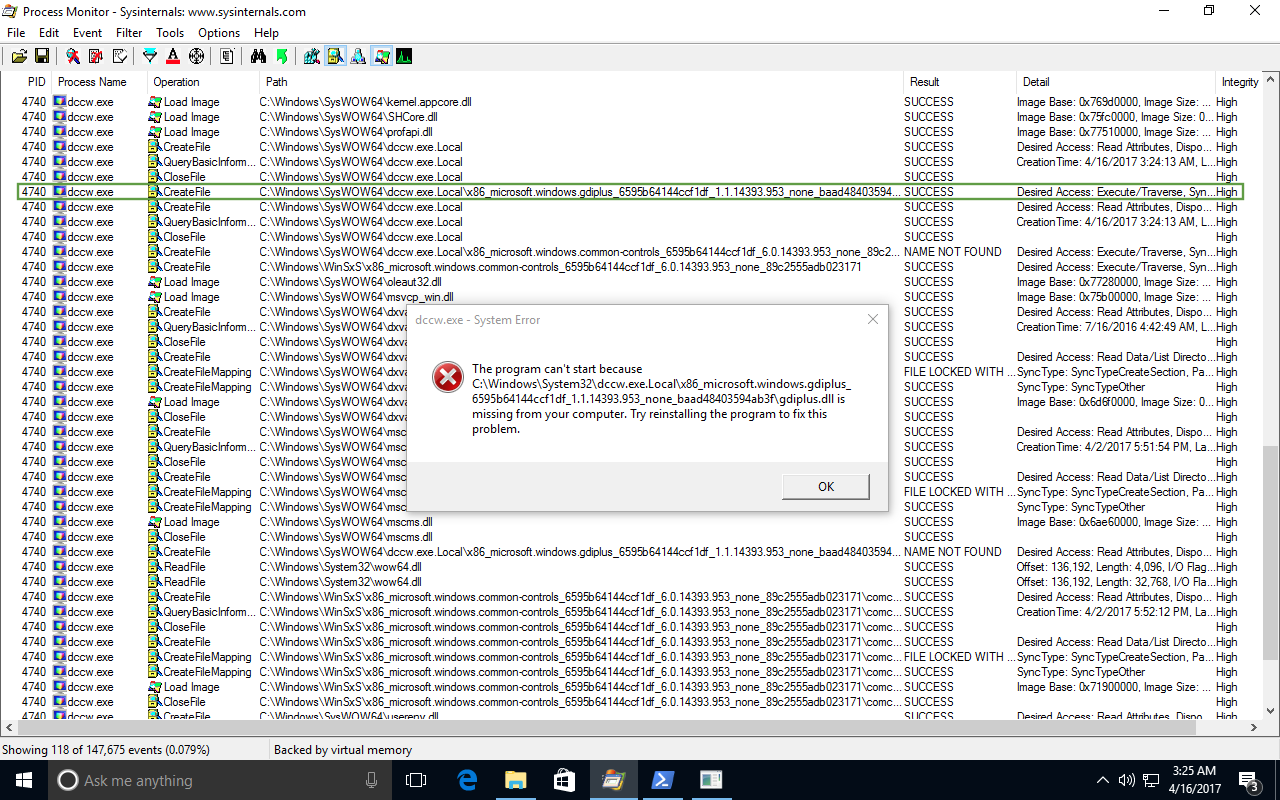Image resolution: width=1280 pixels, height=800 pixels.
Task: Toggle Show Process and Thread Activity
Action: pyautogui.click(x=381, y=56)
